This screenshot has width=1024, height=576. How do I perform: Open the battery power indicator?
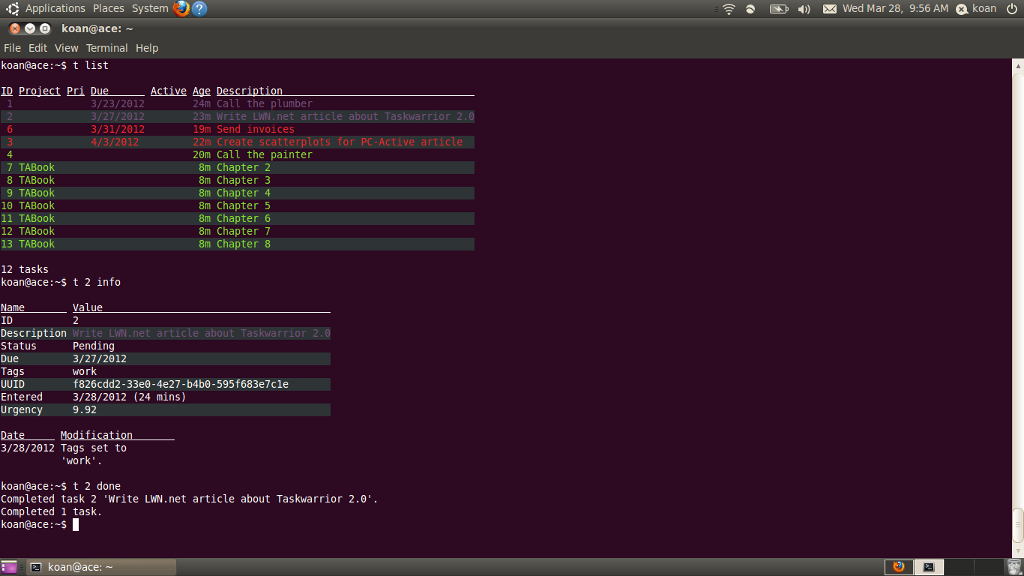(779, 9)
